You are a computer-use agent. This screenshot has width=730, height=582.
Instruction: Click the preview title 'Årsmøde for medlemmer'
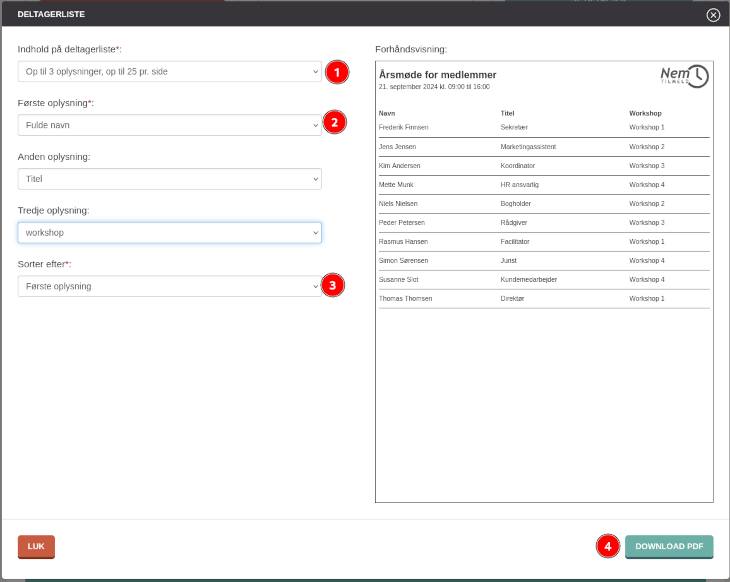point(438,75)
